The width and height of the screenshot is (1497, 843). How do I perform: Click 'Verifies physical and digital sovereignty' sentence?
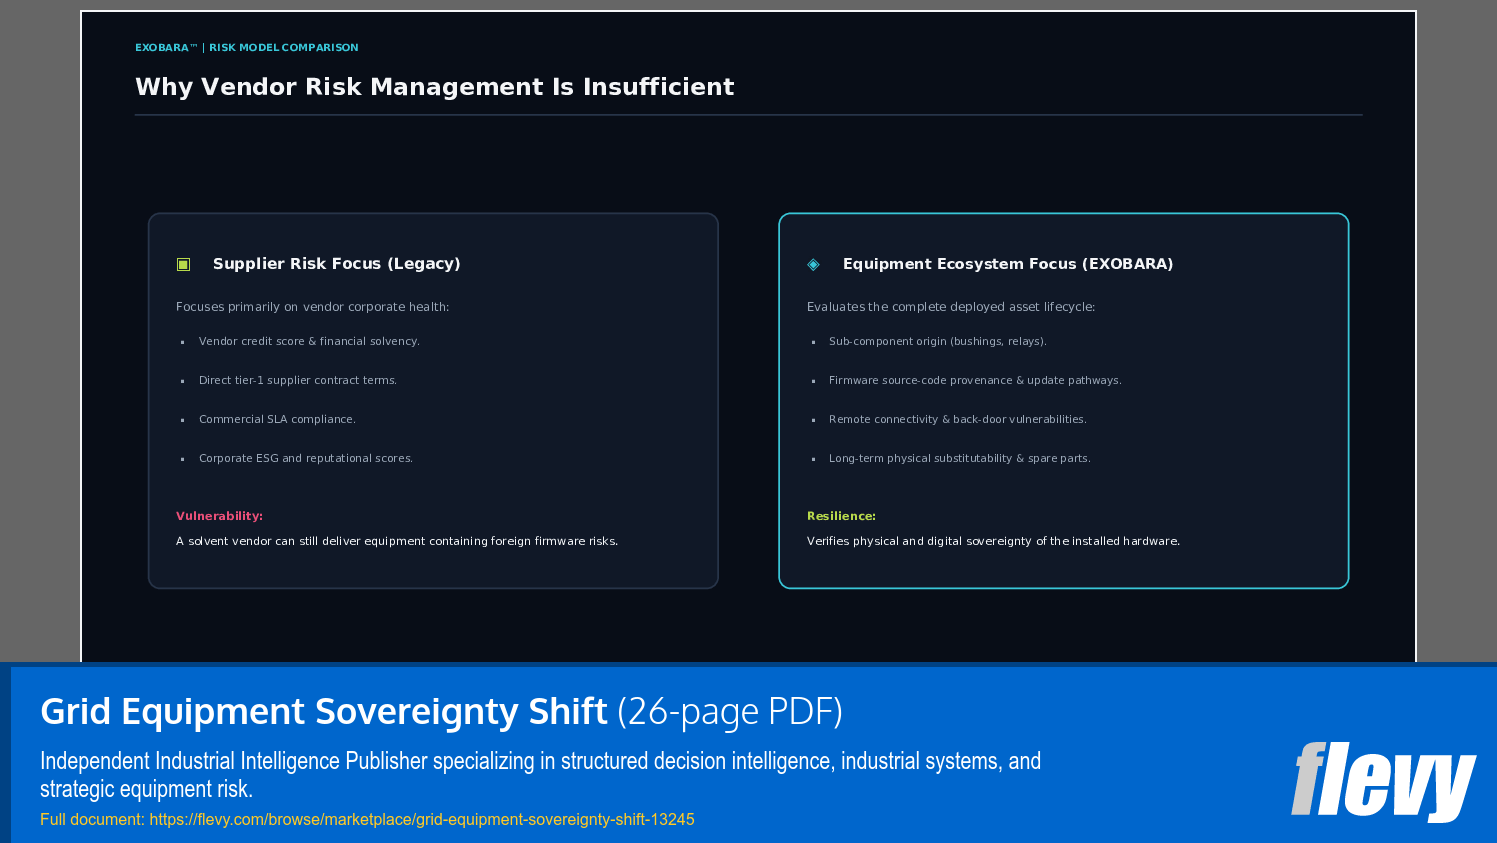coord(993,541)
